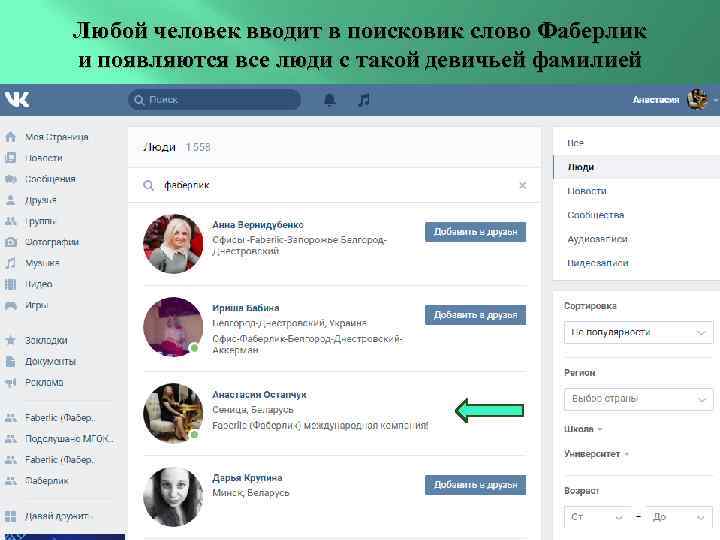Open Подслушано МГОК group shortcut
Image resolution: width=720 pixels, height=540 pixels.
70,439
